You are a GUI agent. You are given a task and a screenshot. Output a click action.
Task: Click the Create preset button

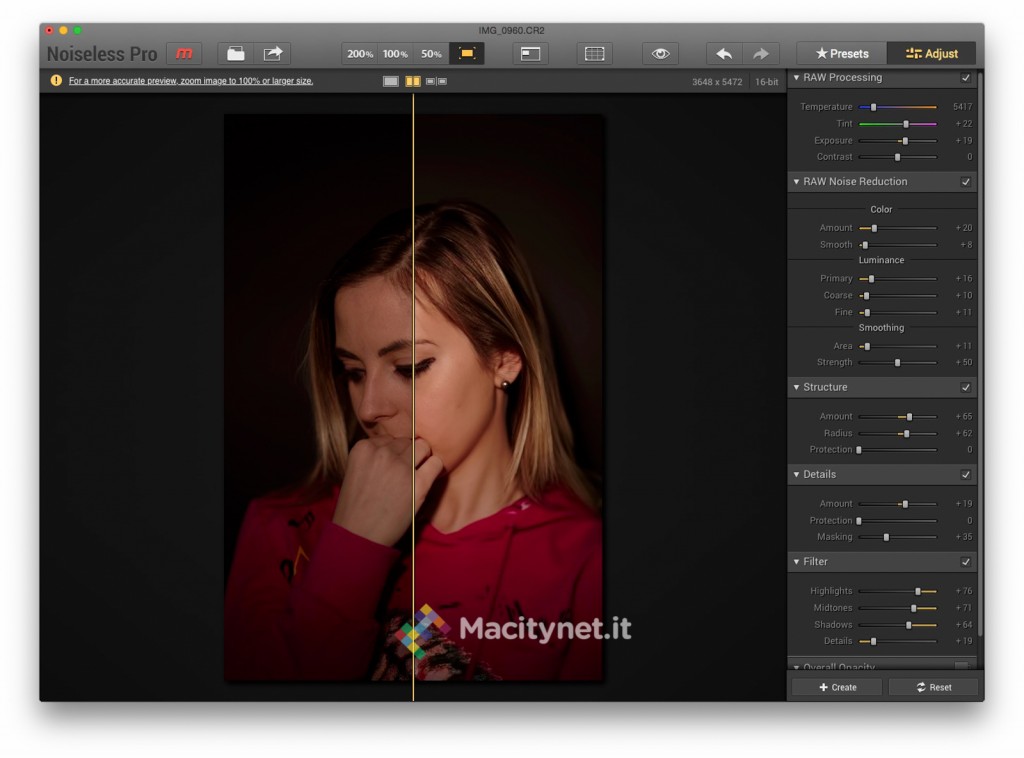837,687
